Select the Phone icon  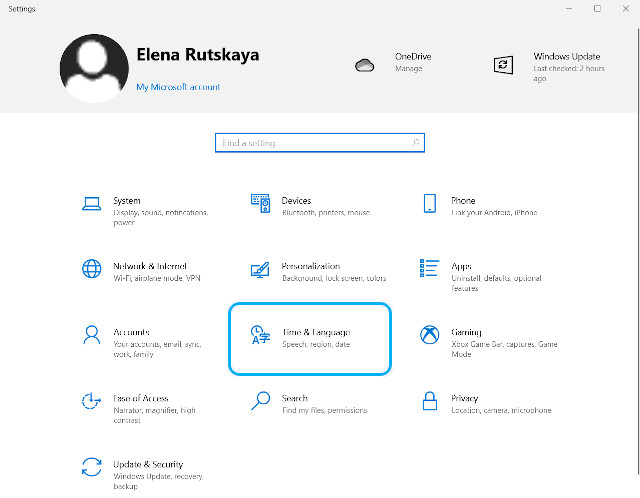point(430,203)
